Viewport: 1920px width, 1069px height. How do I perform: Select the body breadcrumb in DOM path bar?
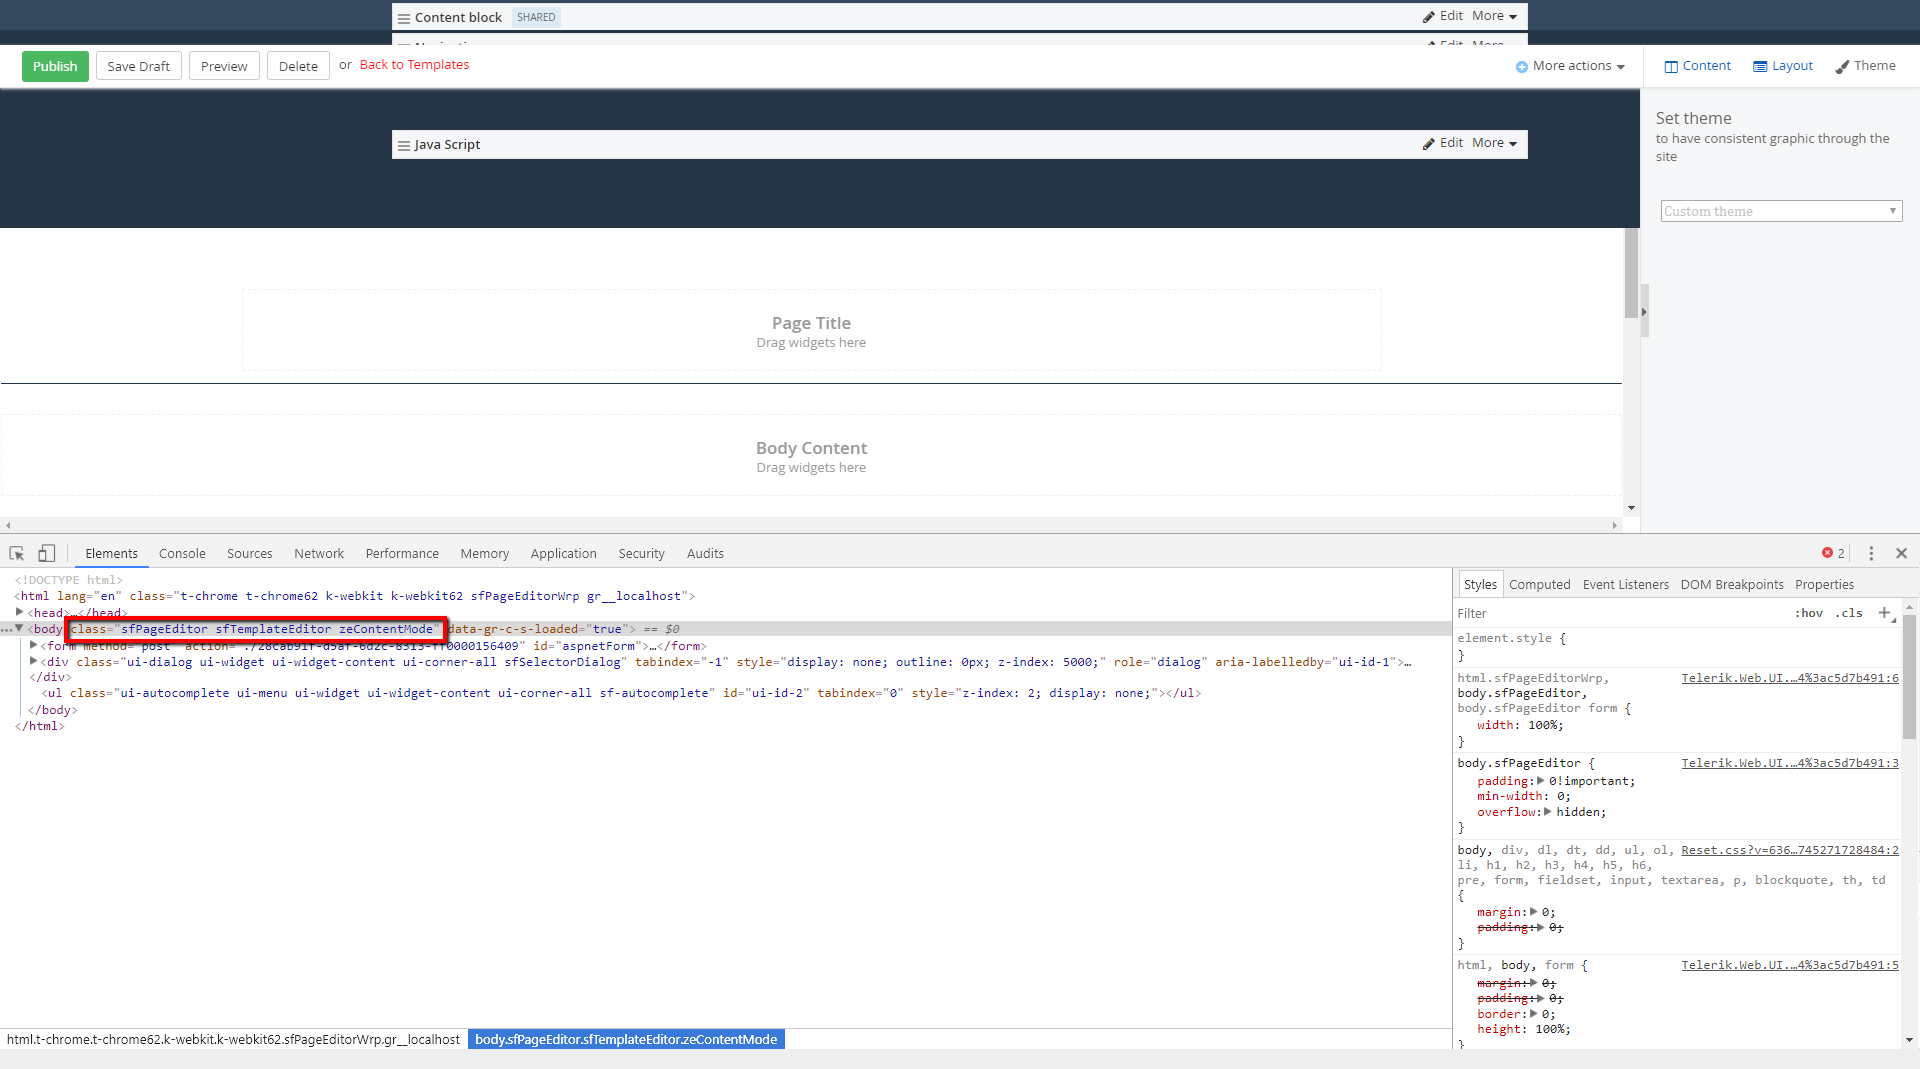click(x=626, y=1039)
